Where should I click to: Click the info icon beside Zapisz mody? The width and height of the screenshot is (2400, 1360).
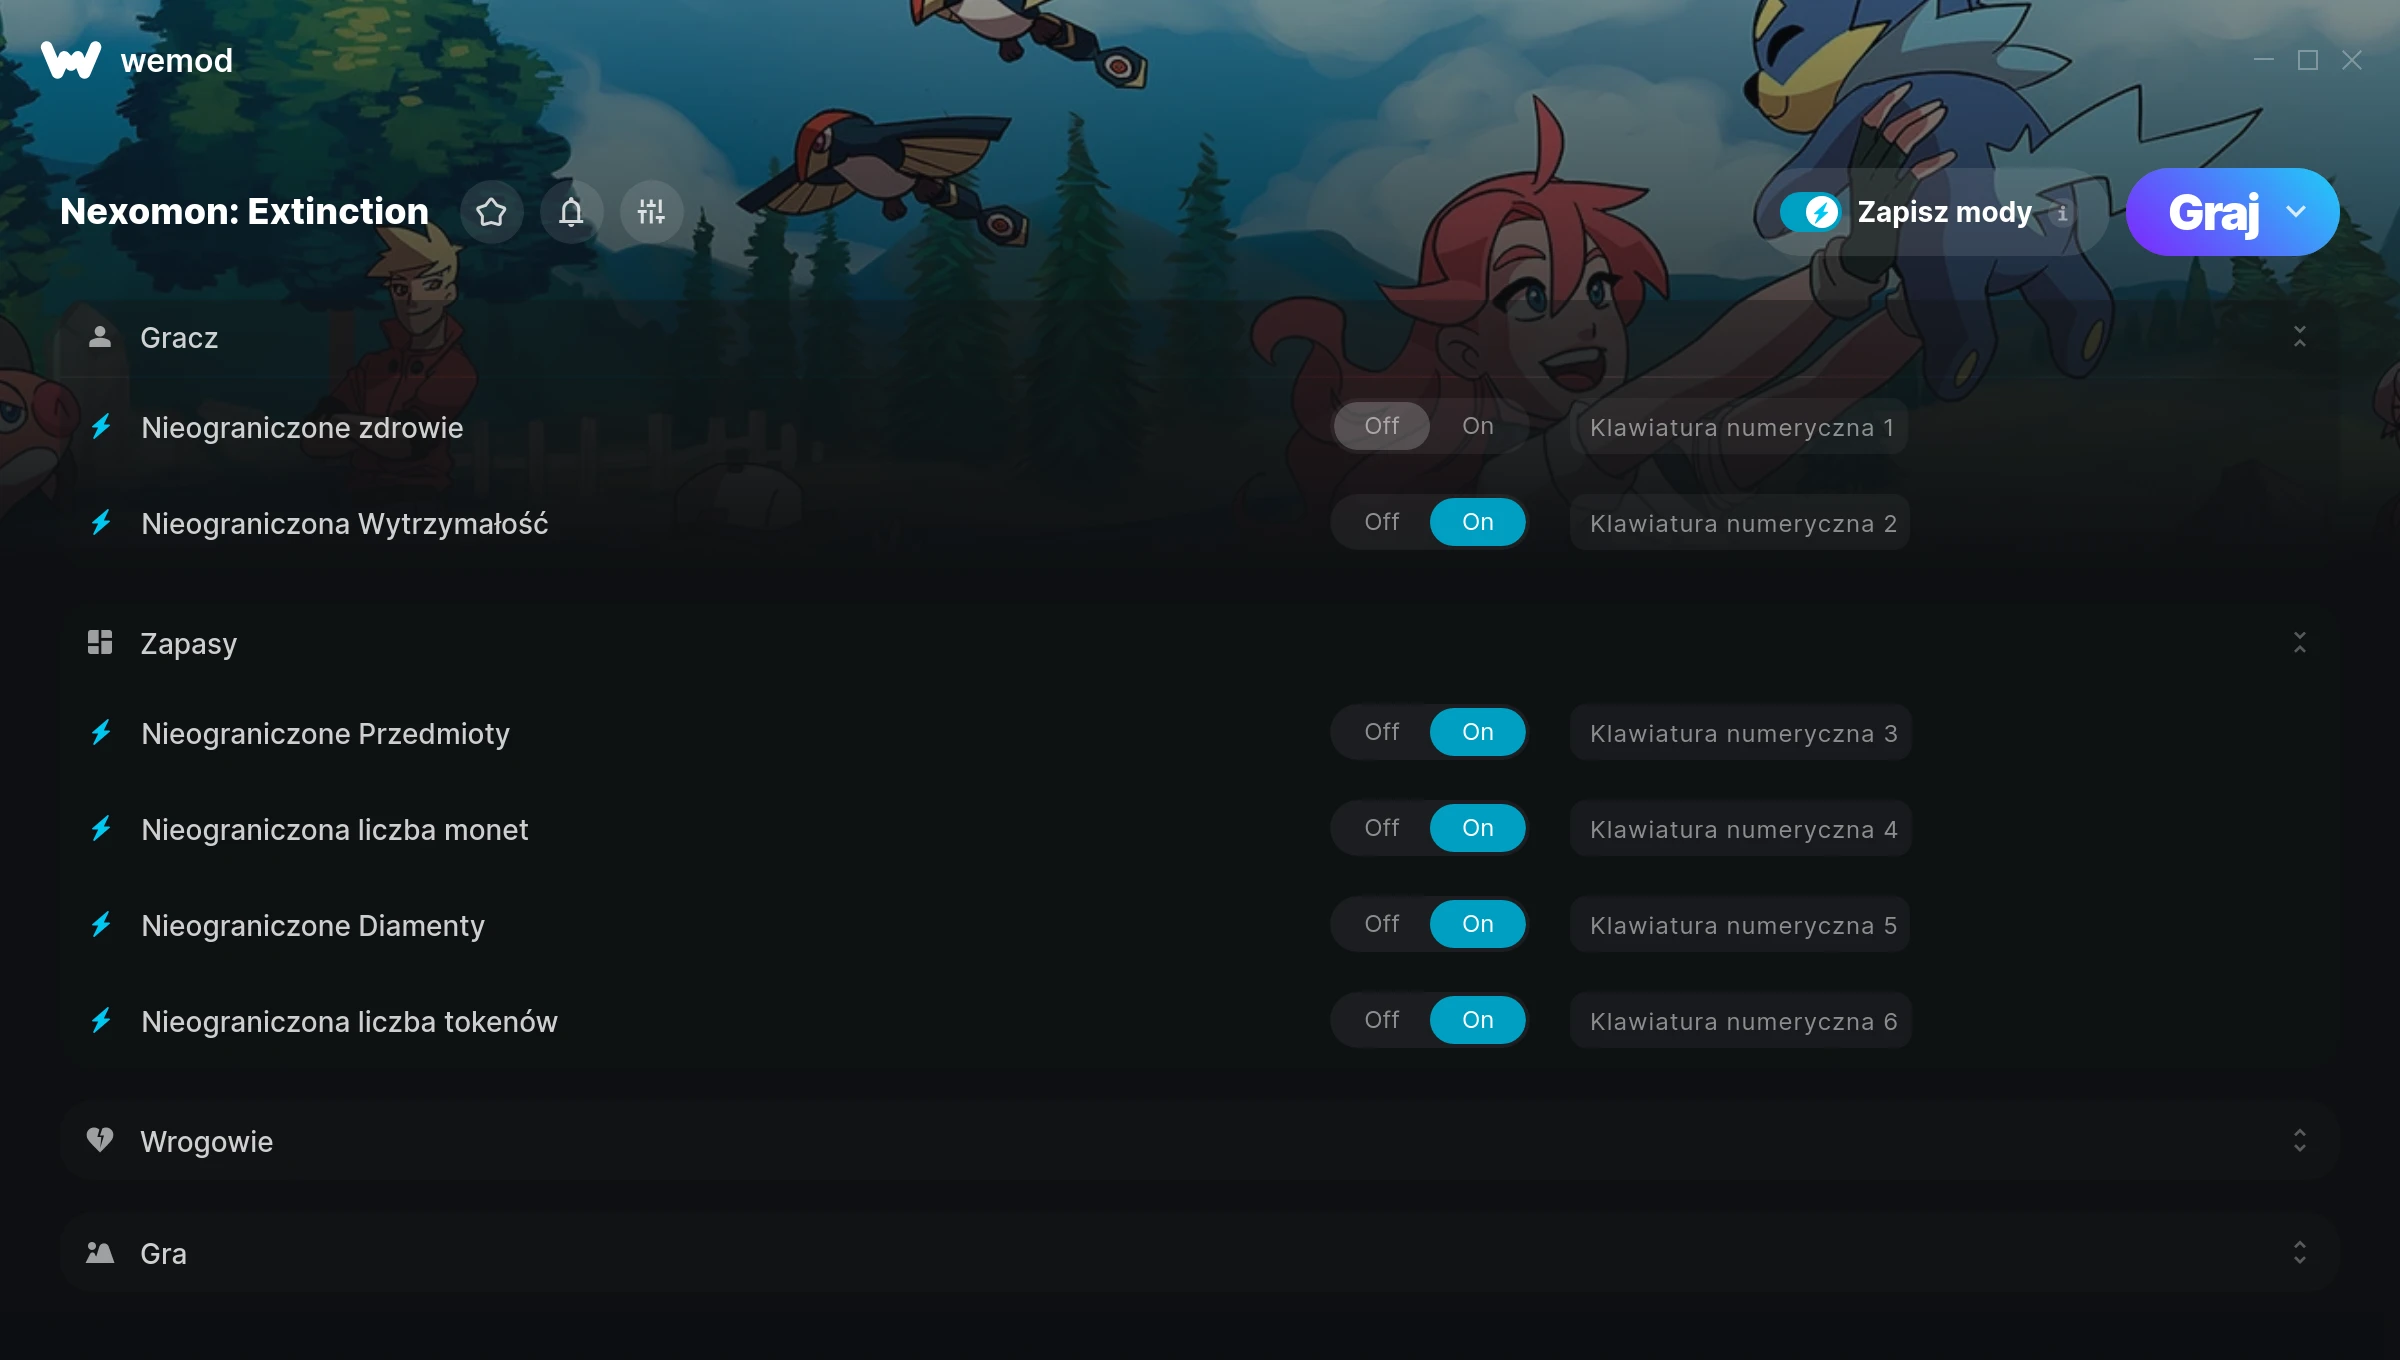pyautogui.click(x=2062, y=213)
